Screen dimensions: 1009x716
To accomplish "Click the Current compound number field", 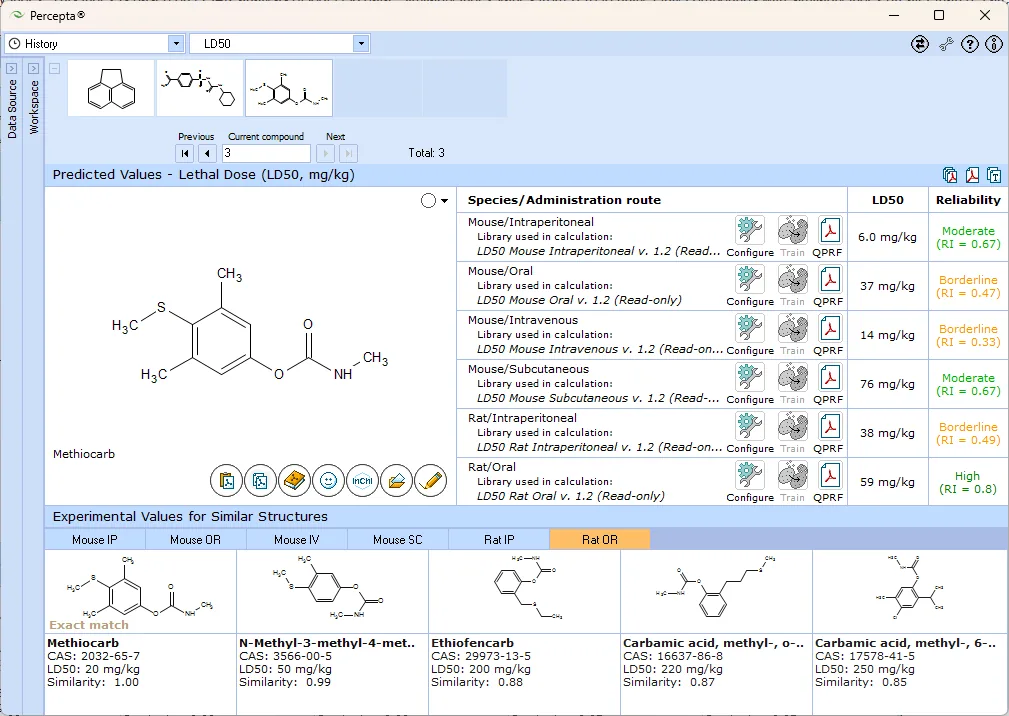I will (x=266, y=153).
